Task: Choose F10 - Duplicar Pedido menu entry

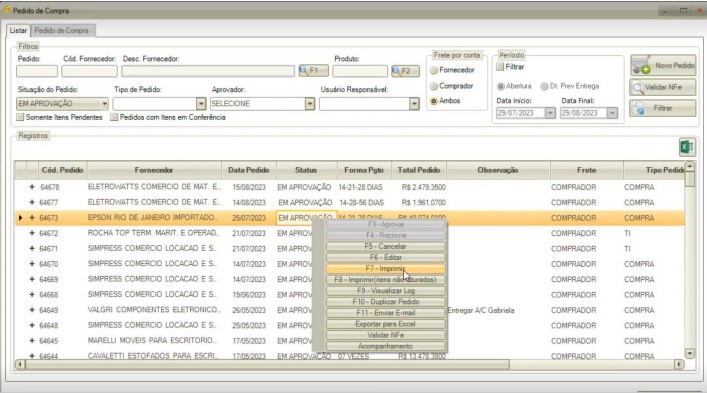Action: click(x=386, y=302)
